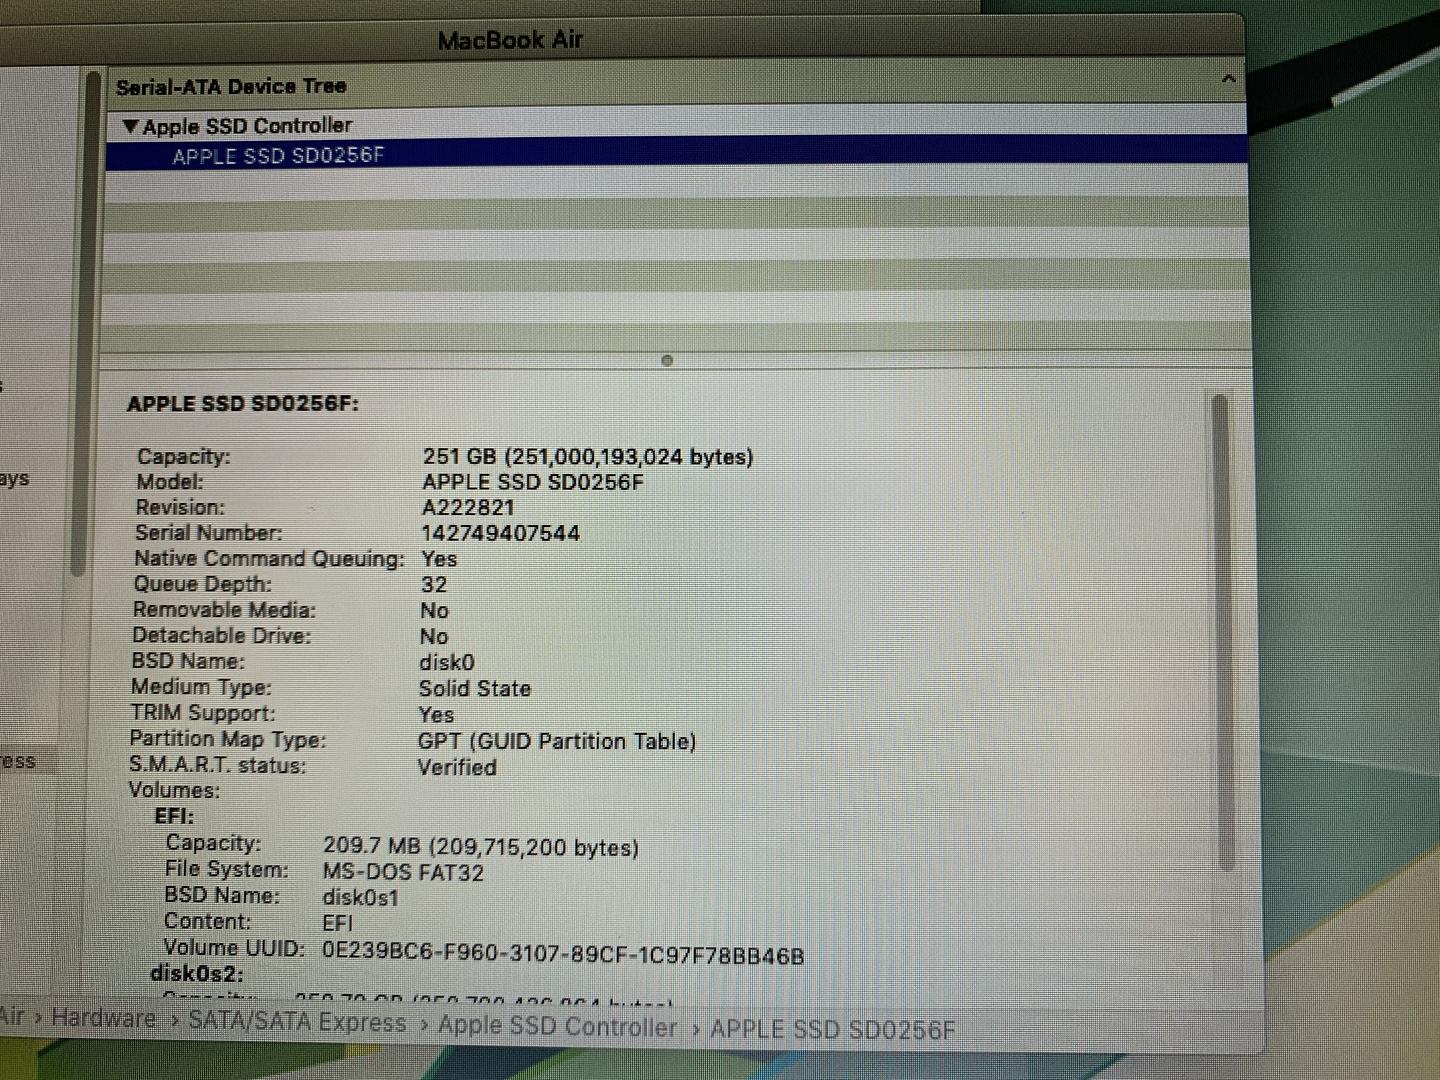
Task: Click the GPT (GUID Partition Table) value
Action: [x=557, y=742]
